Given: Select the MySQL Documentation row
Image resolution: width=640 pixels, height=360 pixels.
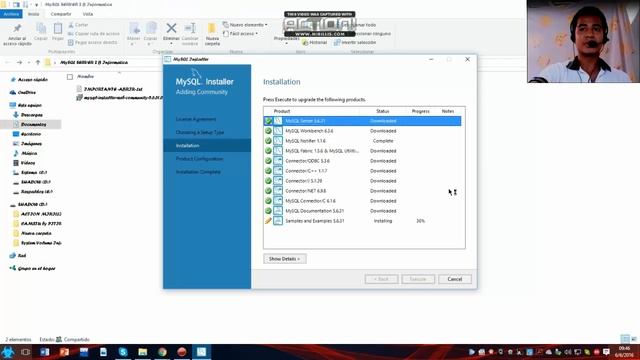Looking at the screenshot, I should [362, 211].
